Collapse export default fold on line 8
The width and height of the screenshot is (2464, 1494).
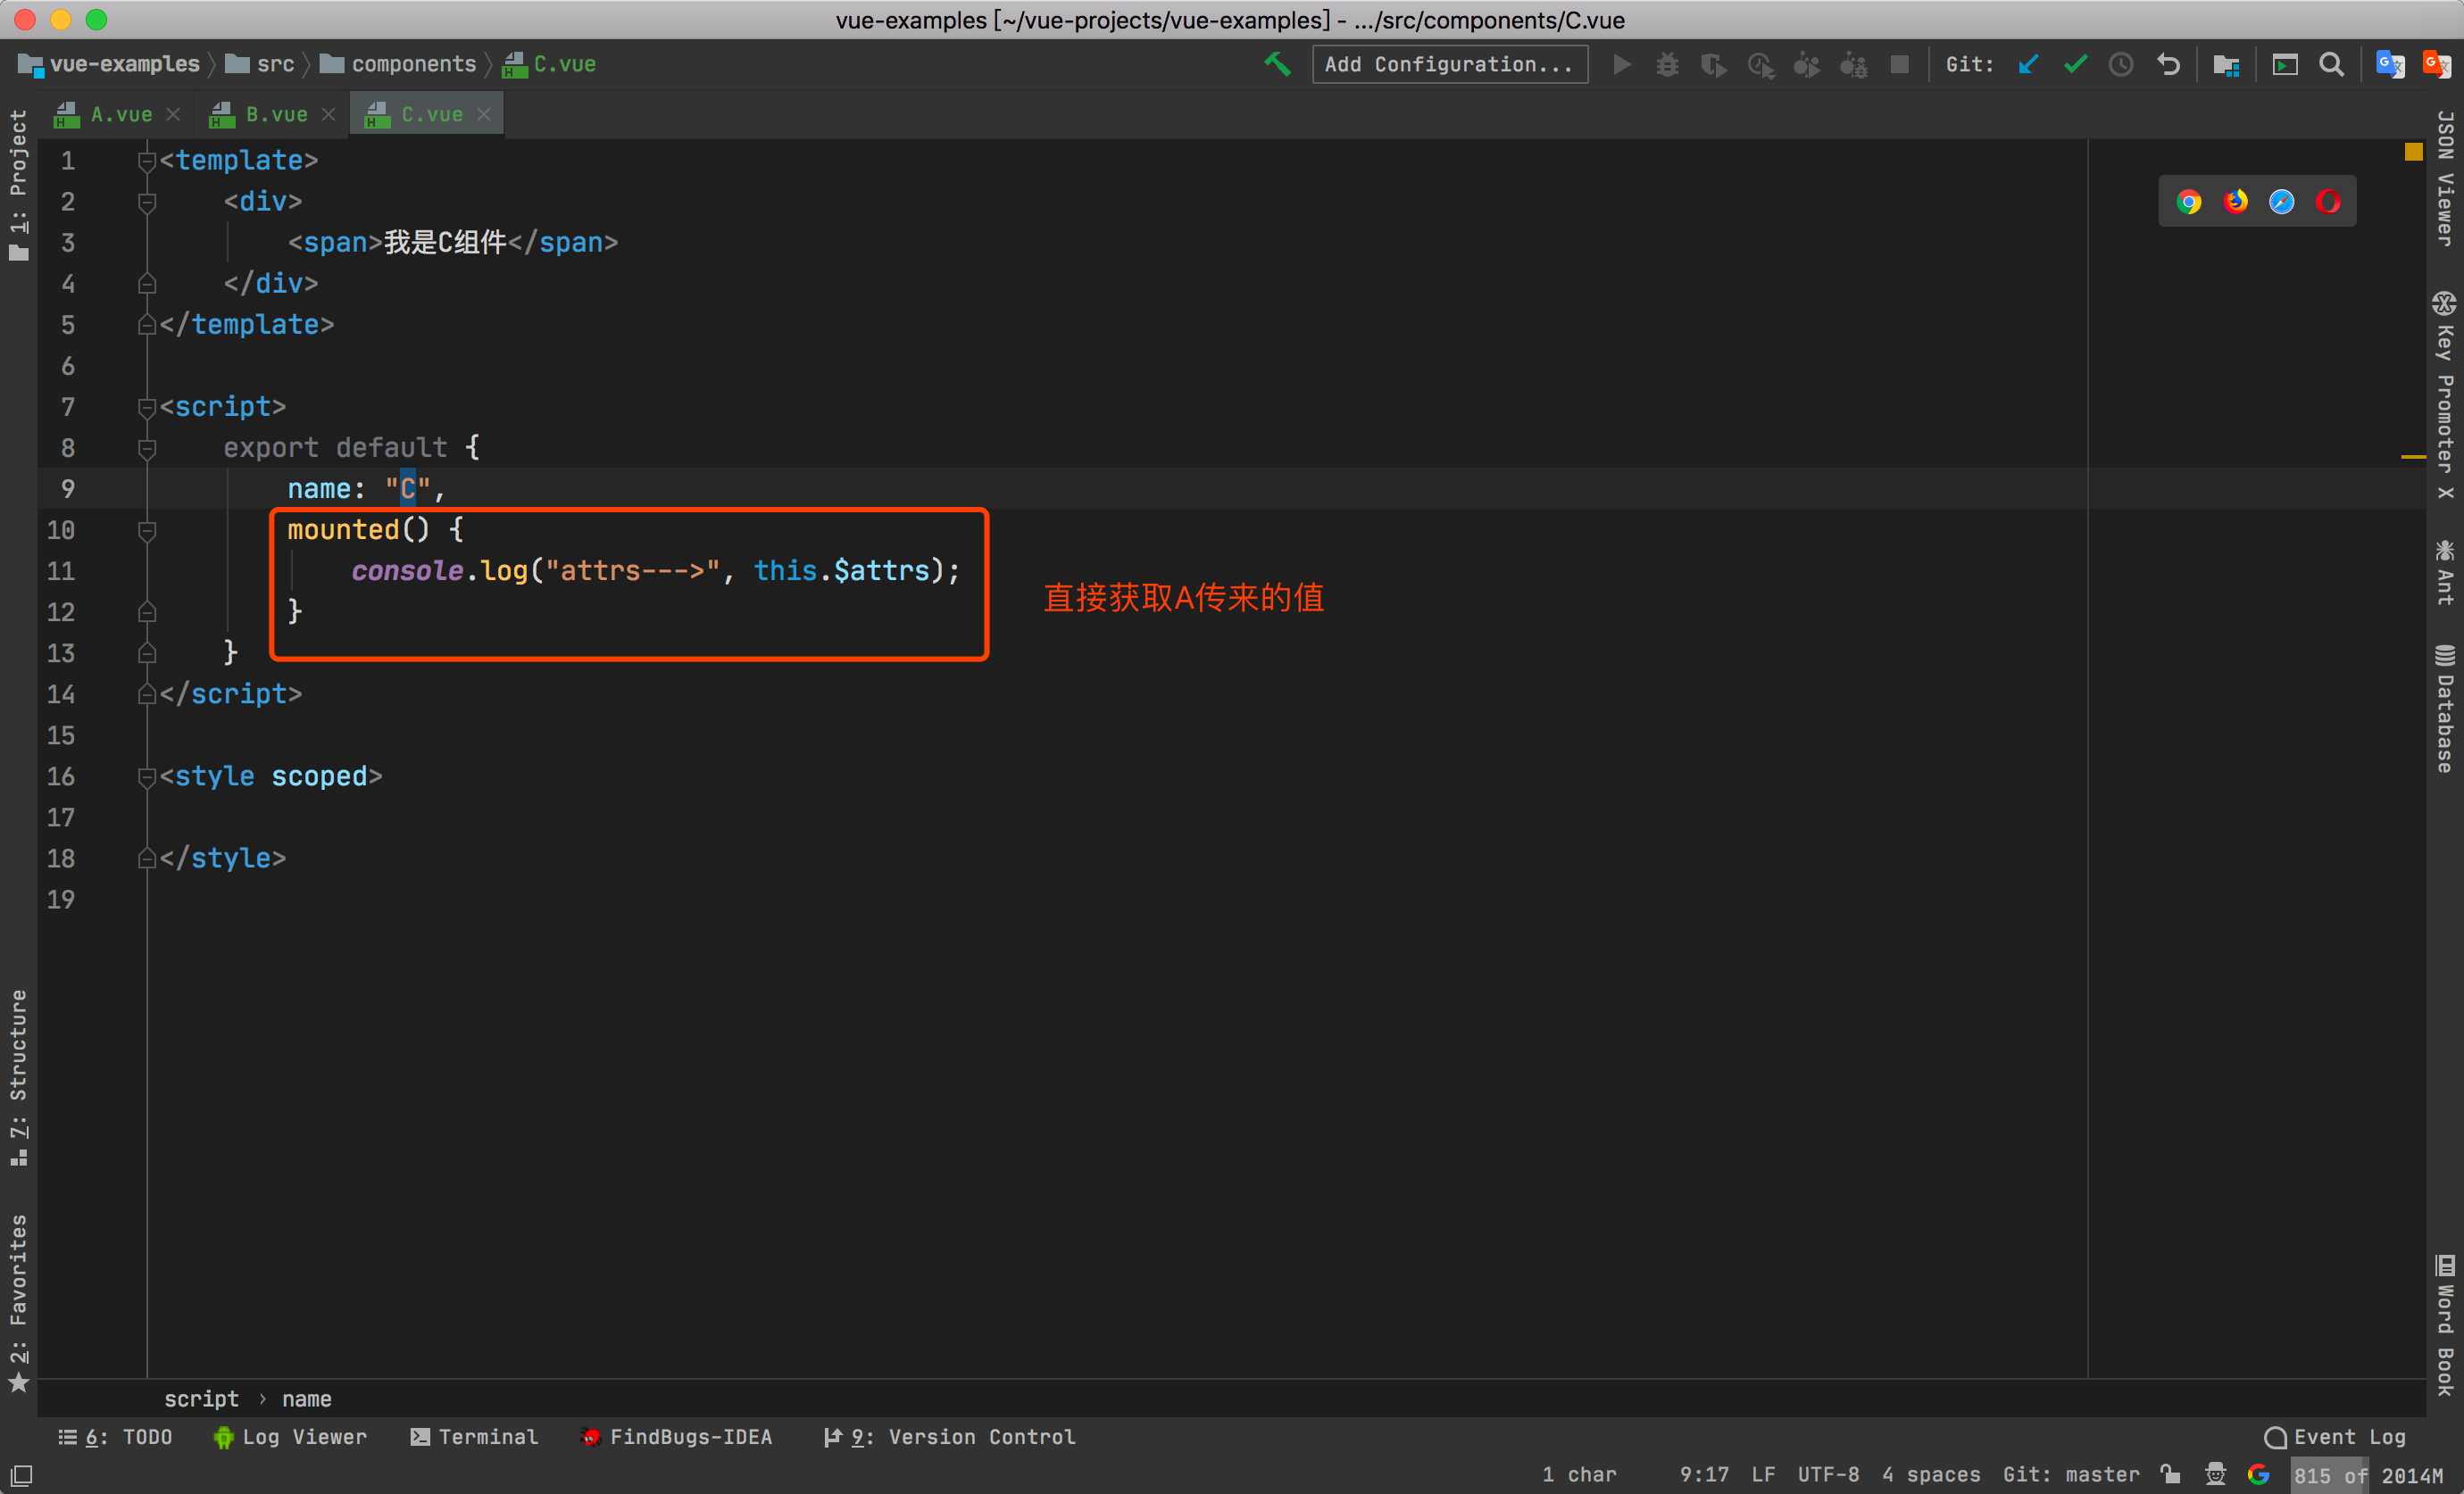pos(147,448)
